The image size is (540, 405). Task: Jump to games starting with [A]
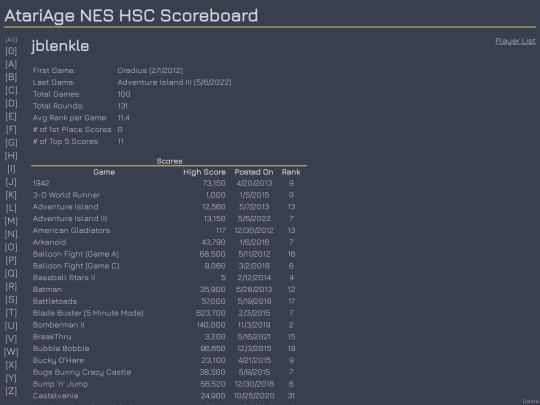11,64
